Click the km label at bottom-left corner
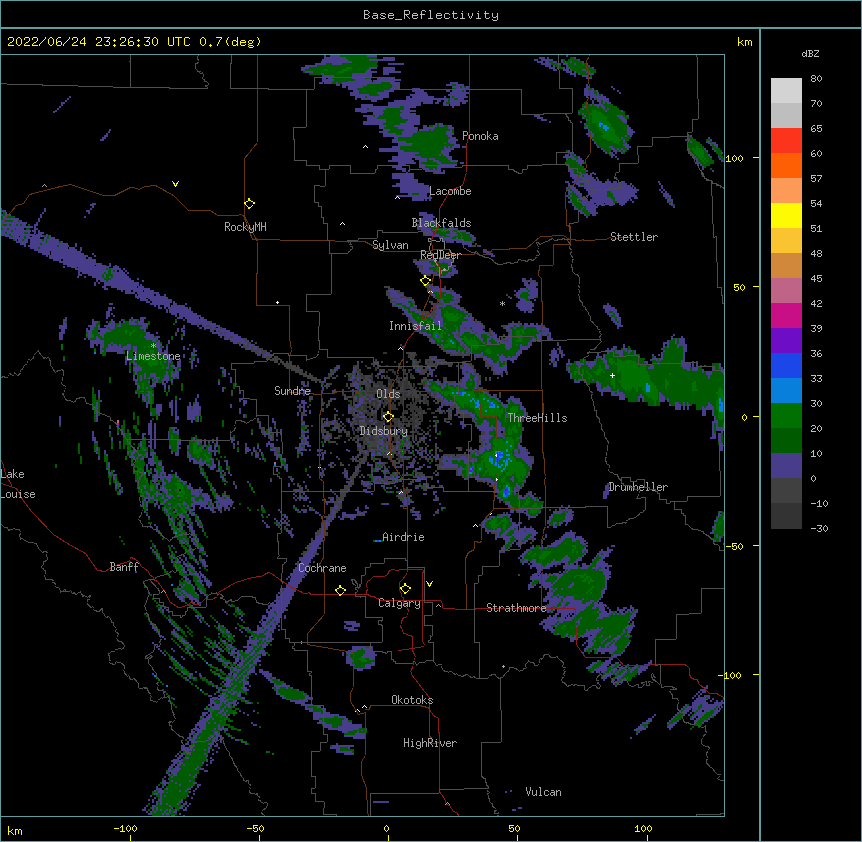This screenshot has width=862, height=842. click(x=15, y=830)
